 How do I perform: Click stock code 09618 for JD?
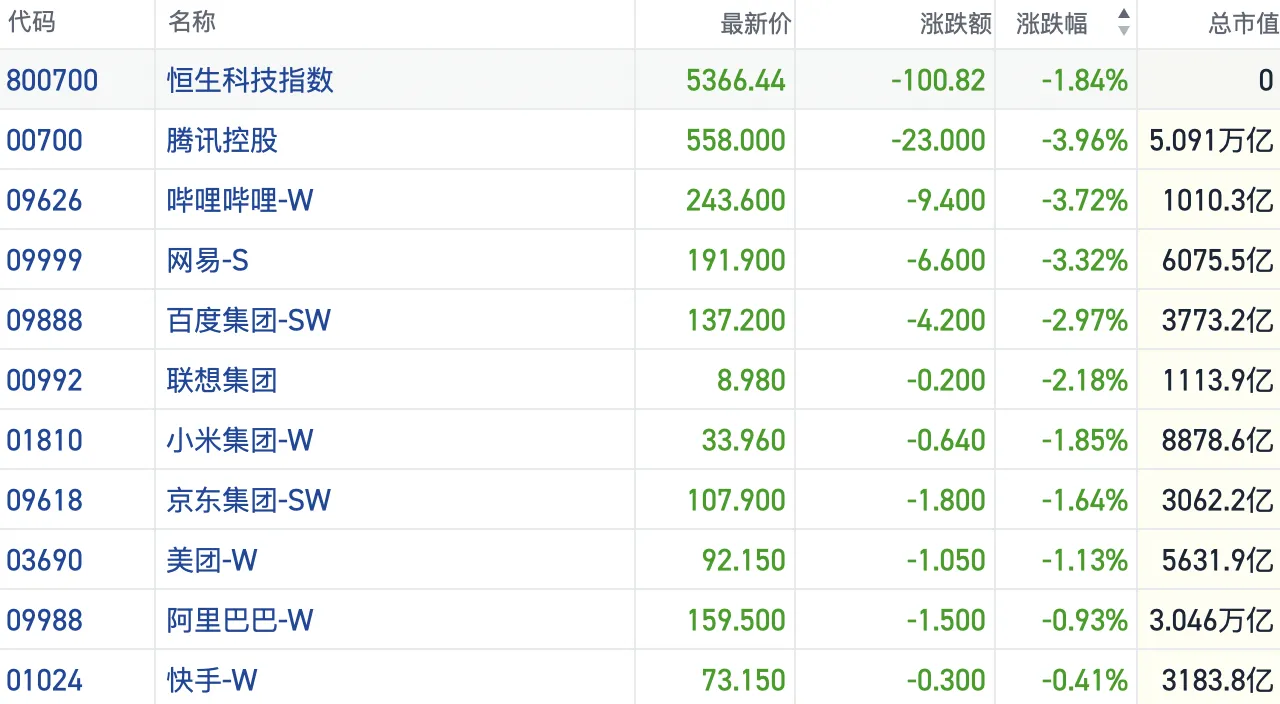tap(45, 500)
